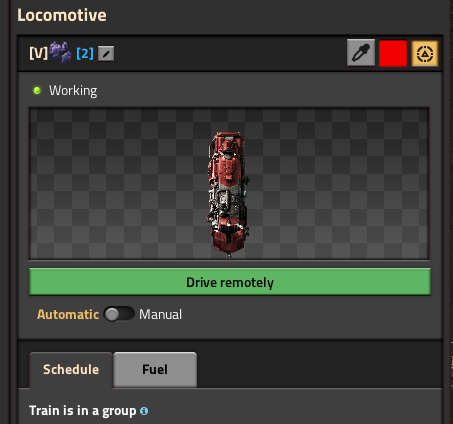Click the pencil icon to rename train
453x424 pixels.
point(106,54)
